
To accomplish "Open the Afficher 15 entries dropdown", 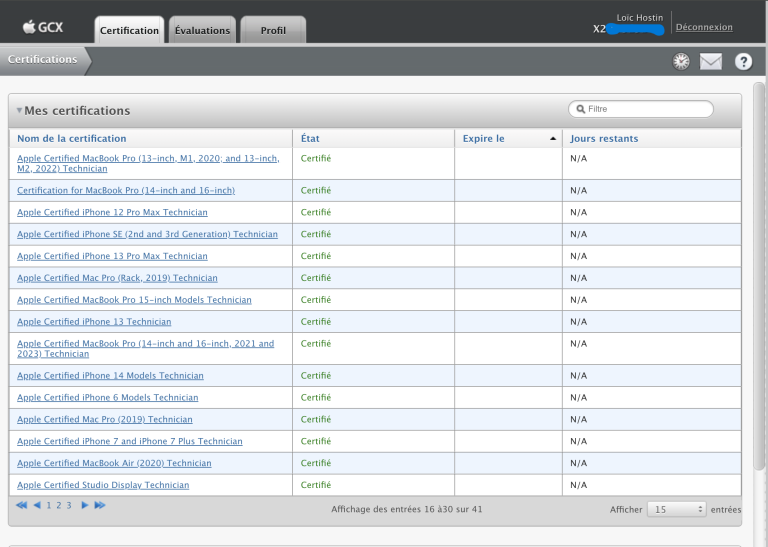I will point(676,509).
